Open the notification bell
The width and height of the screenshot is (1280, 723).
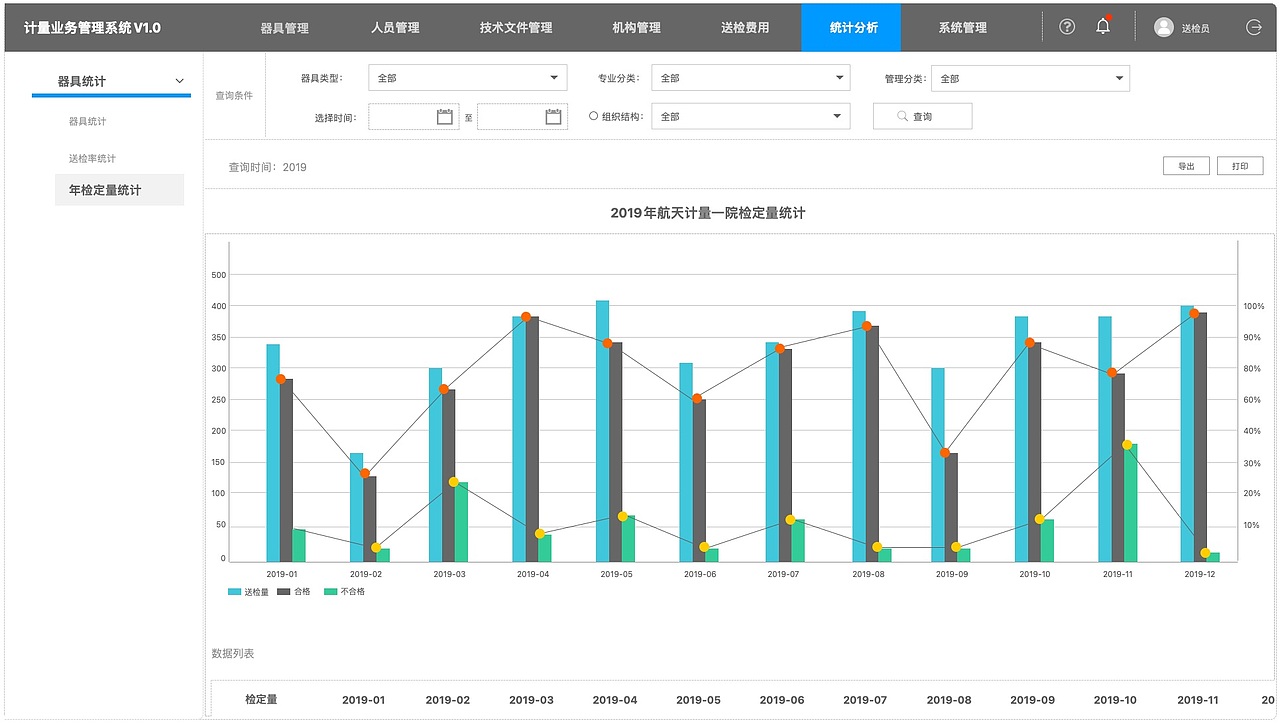coord(1103,27)
